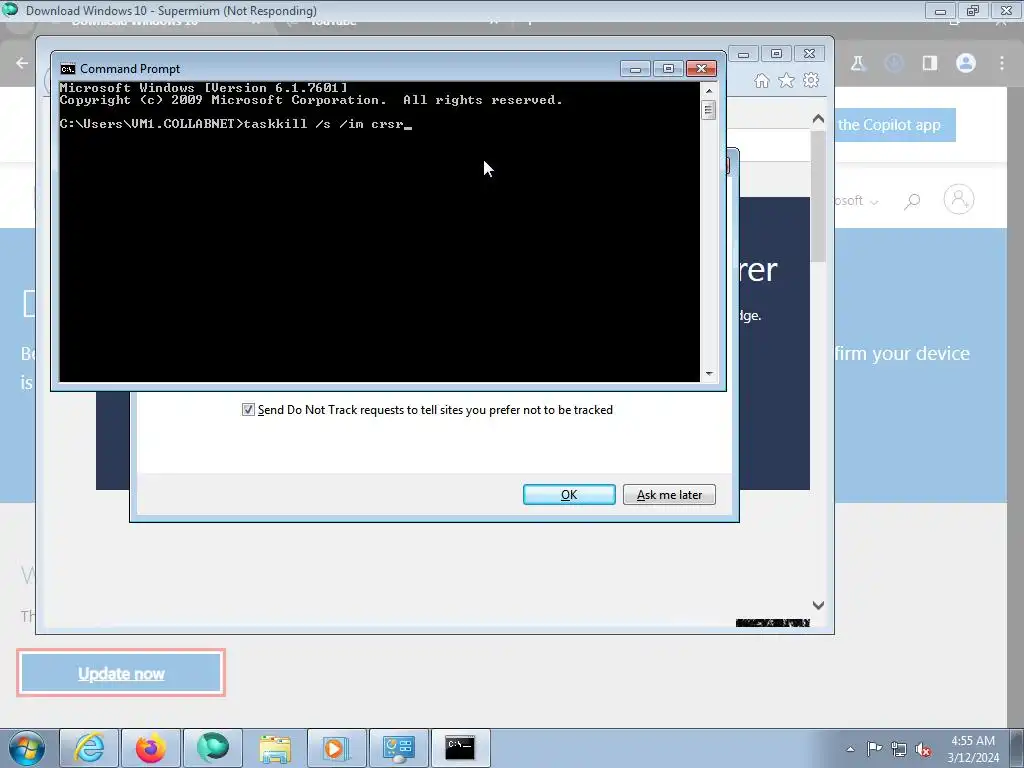Maximize the Command Prompt window
The height and width of the screenshot is (768, 1024).
(x=668, y=69)
